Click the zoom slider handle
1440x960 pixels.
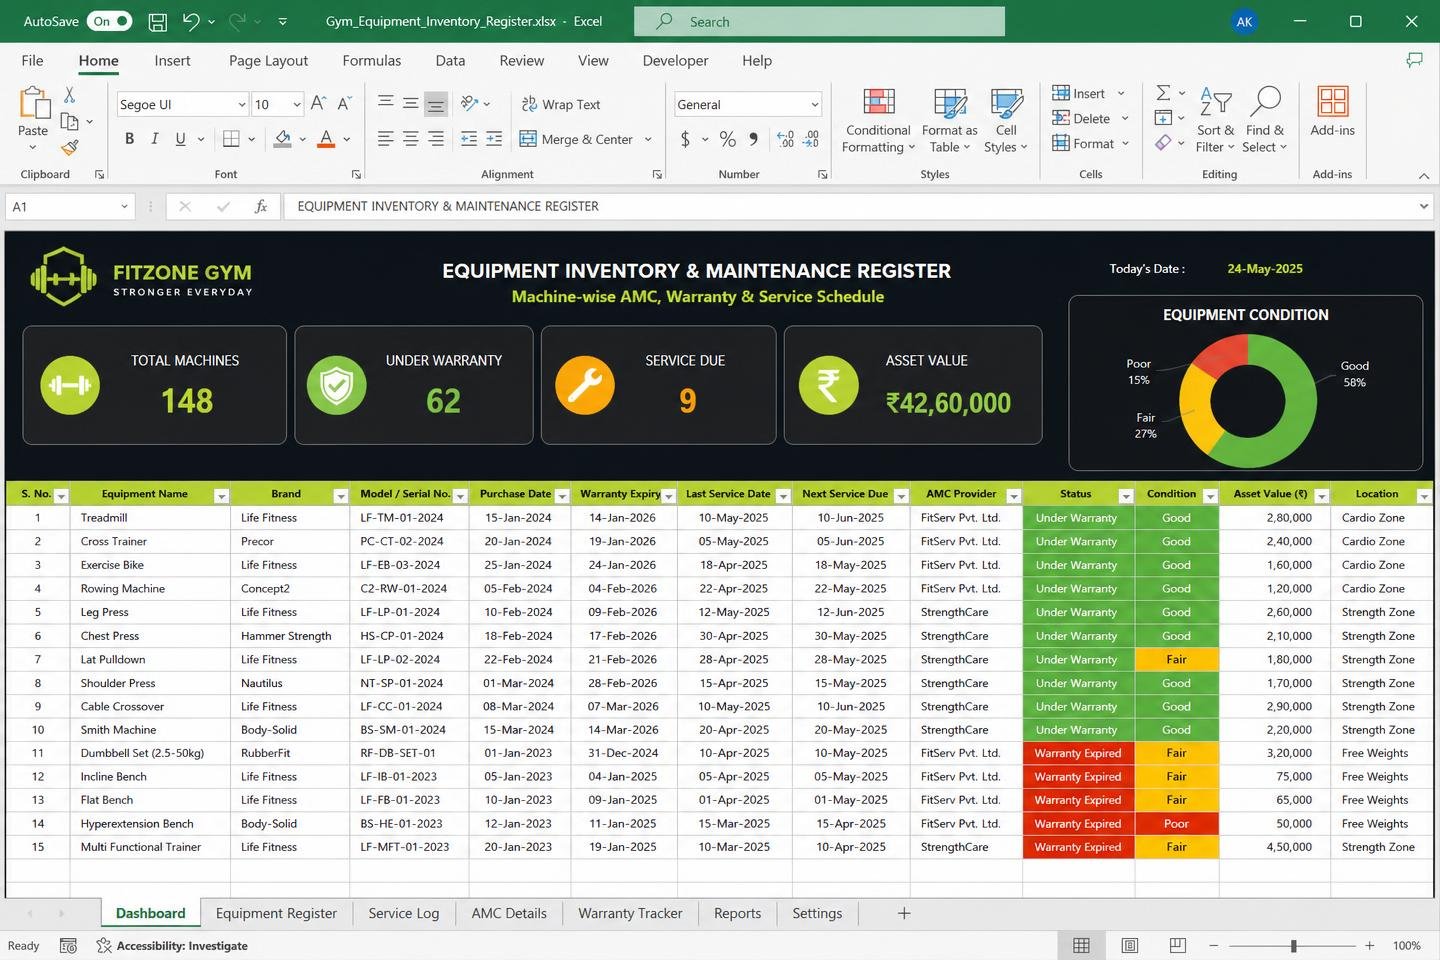pyautogui.click(x=1293, y=945)
